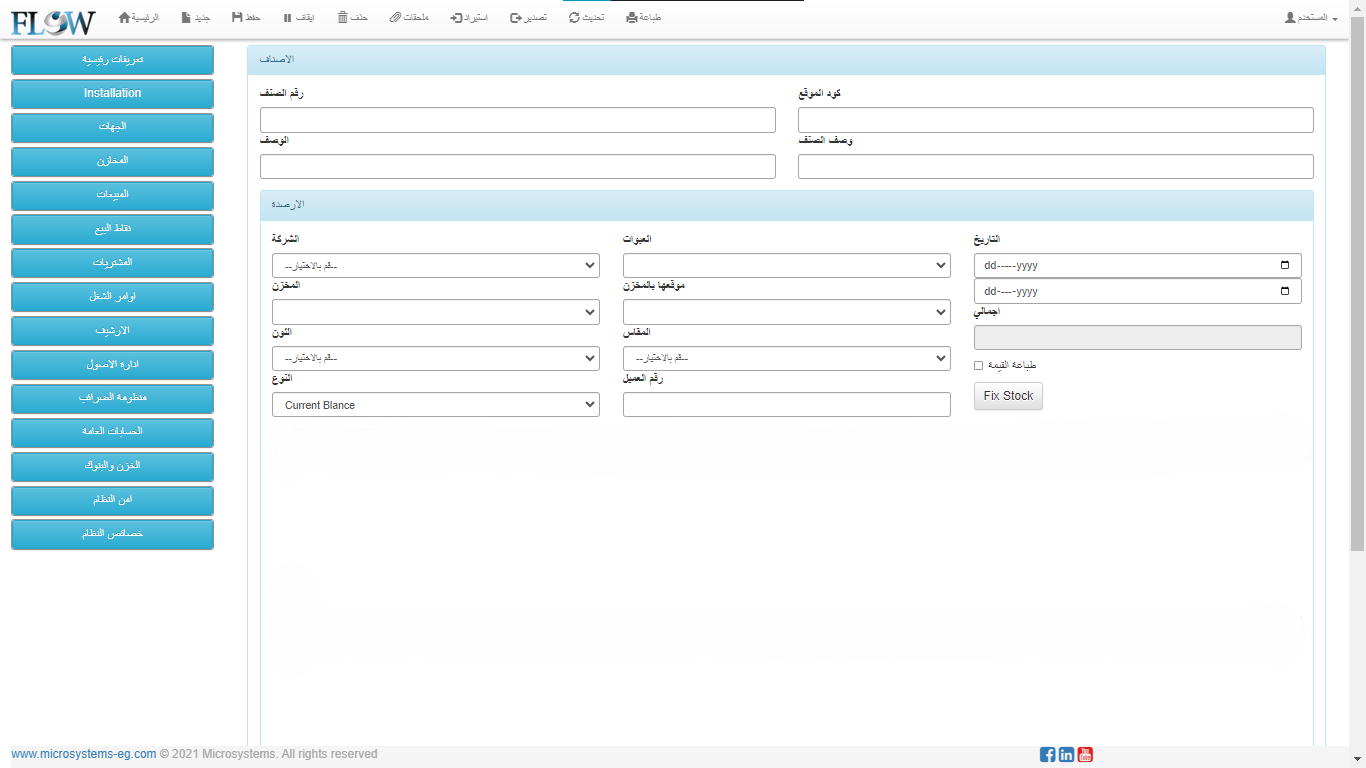
Task: Open the الشركة (company) dropdown
Action: pos(435,266)
